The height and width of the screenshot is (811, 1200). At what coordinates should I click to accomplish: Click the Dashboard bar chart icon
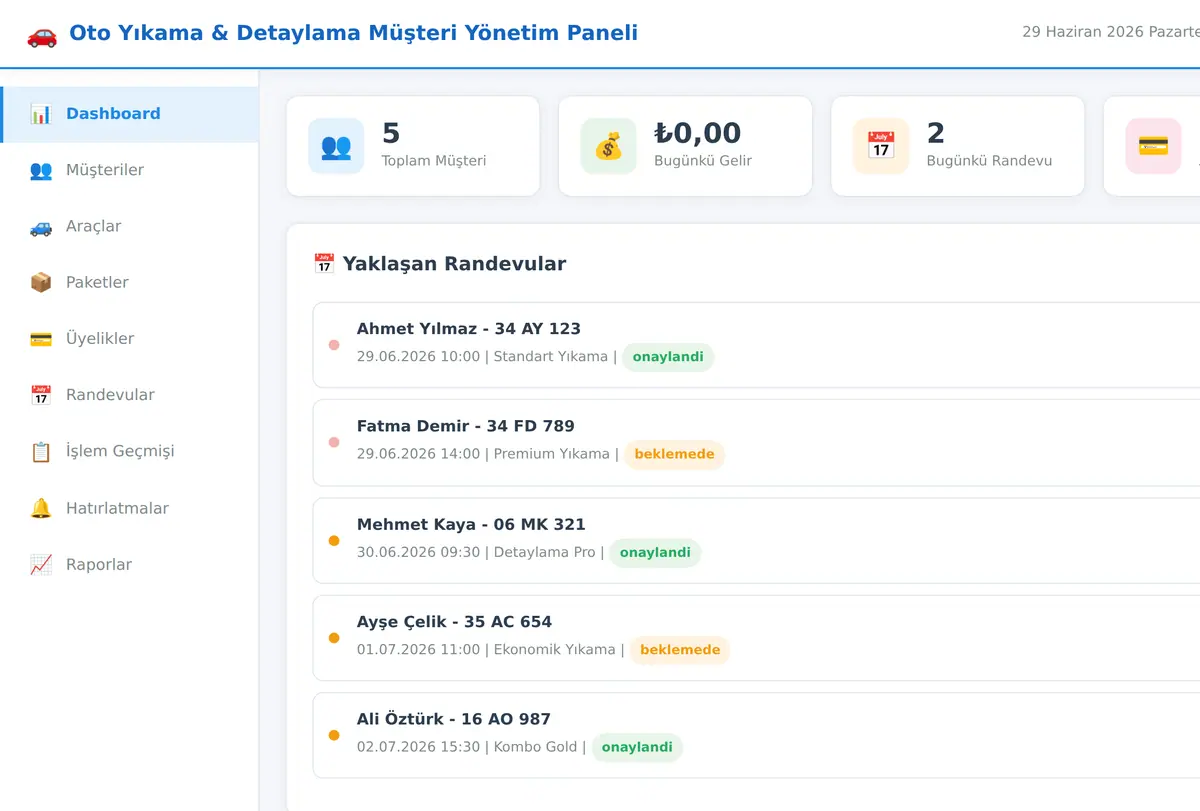[x=41, y=114]
